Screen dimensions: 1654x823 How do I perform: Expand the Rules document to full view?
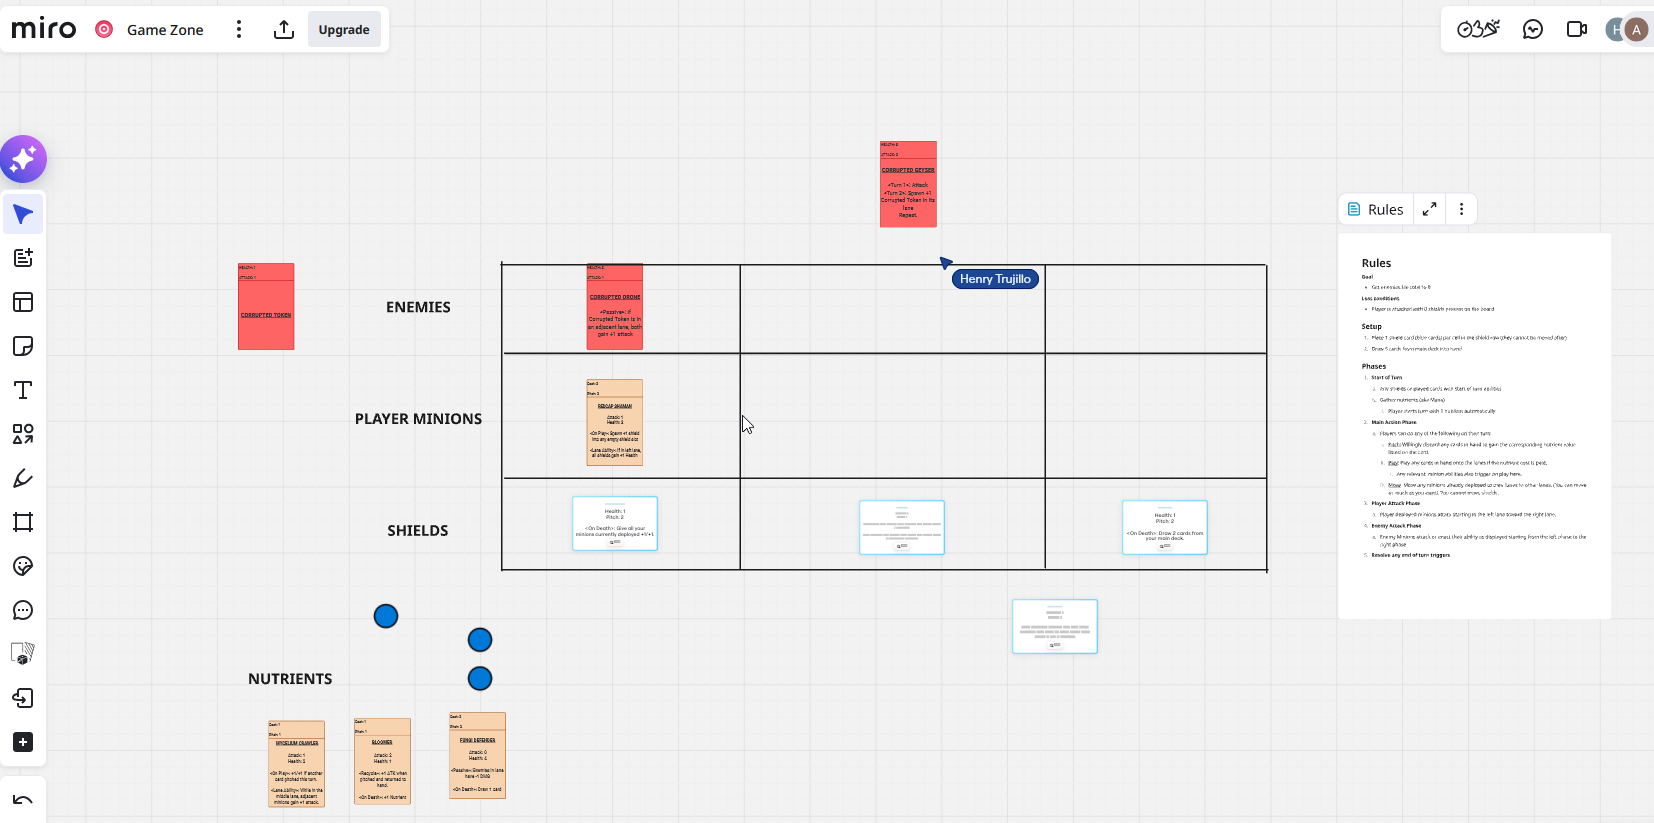click(1430, 209)
